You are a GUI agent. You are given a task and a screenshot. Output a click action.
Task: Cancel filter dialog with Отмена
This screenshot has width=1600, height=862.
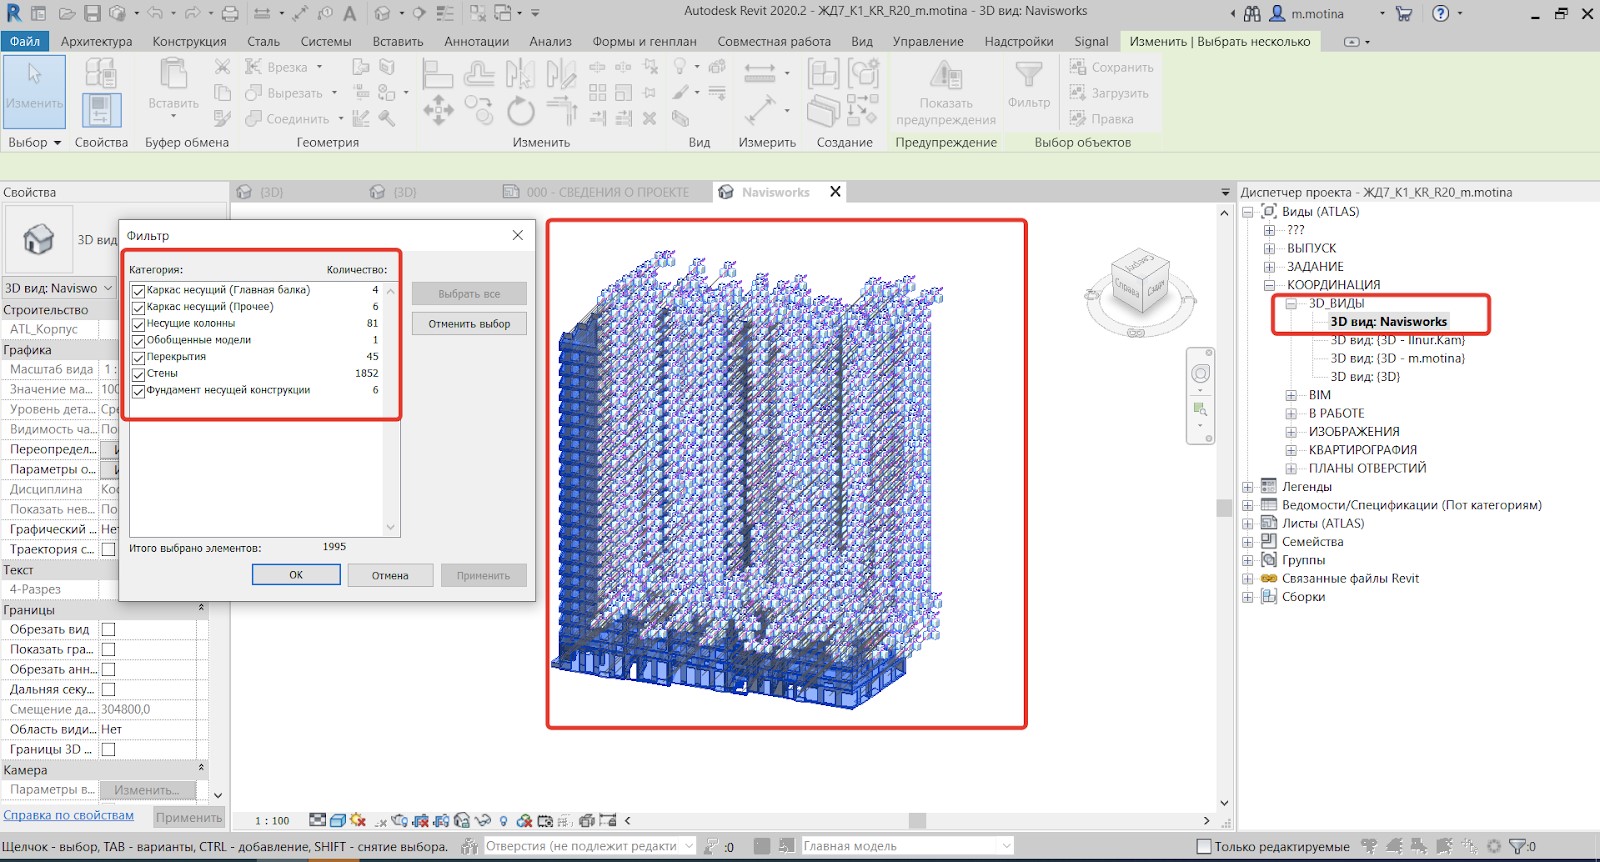[390, 575]
